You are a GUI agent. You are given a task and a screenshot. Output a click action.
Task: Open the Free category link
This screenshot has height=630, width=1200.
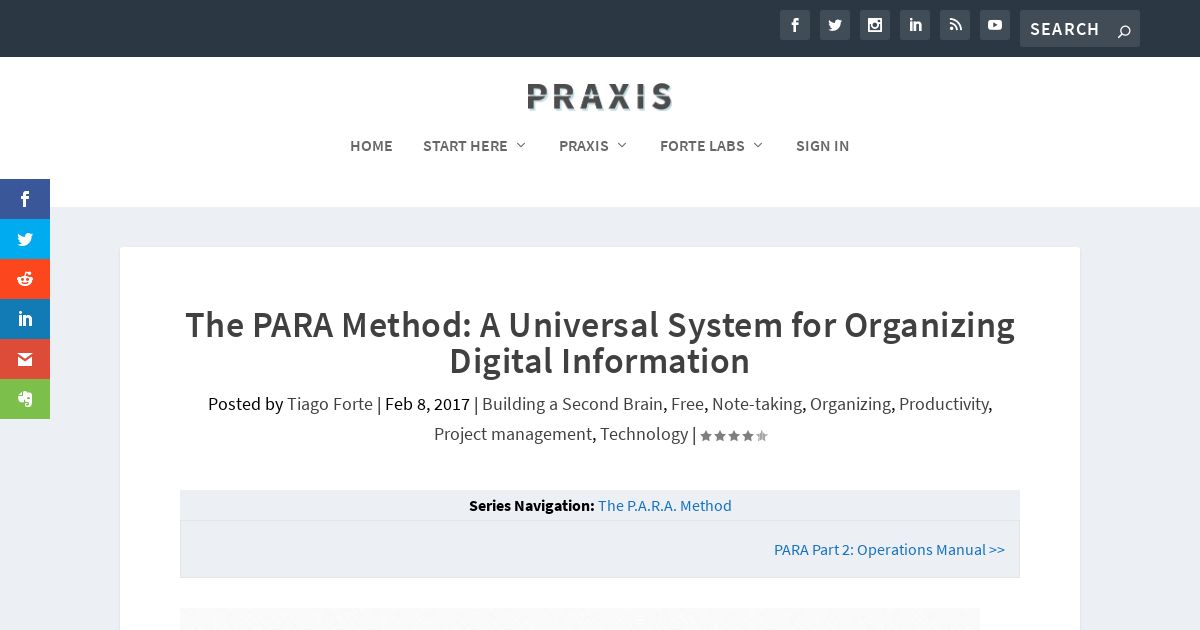coord(687,404)
